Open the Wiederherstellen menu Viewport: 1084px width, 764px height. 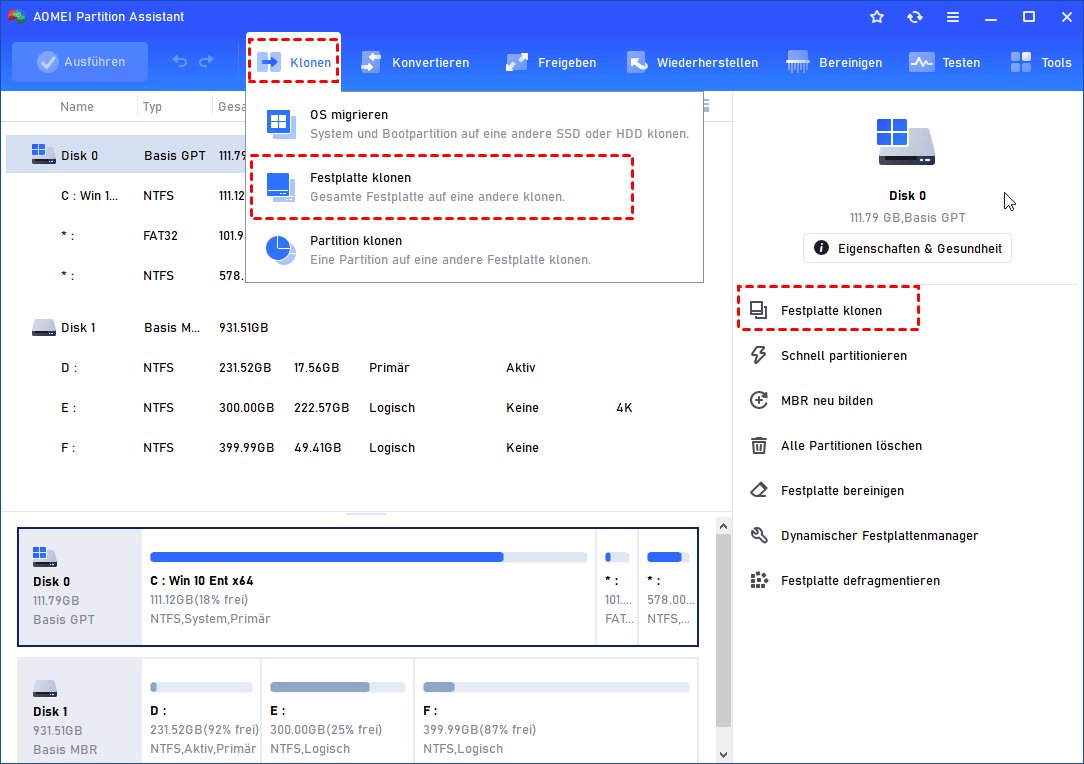[x=692, y=62]
